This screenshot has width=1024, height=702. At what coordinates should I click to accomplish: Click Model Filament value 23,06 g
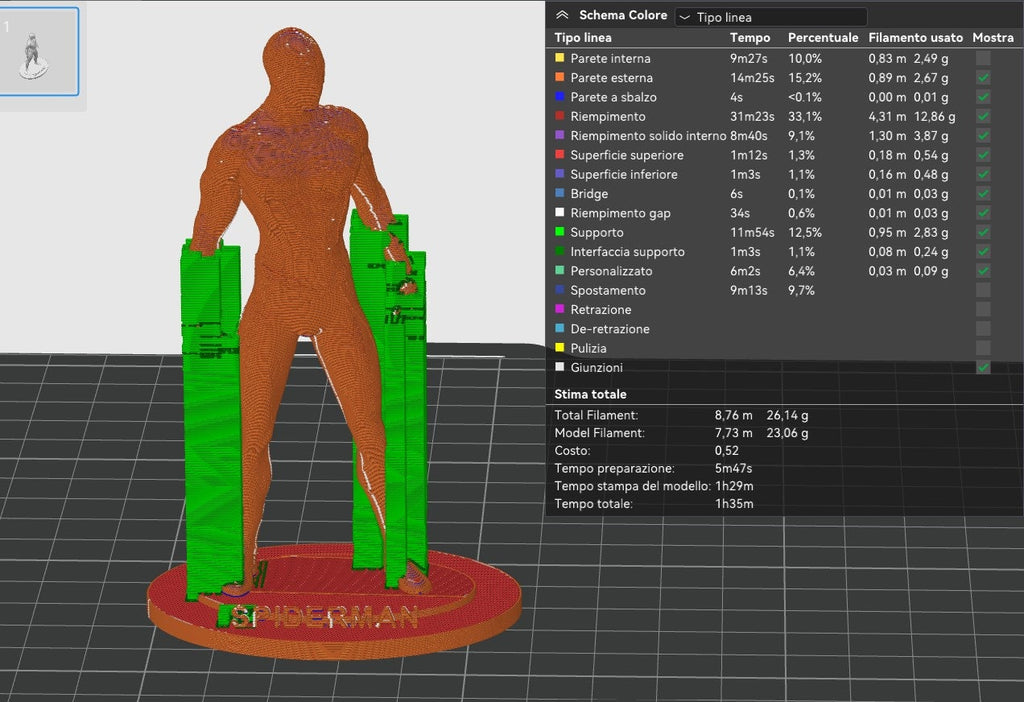787,433
